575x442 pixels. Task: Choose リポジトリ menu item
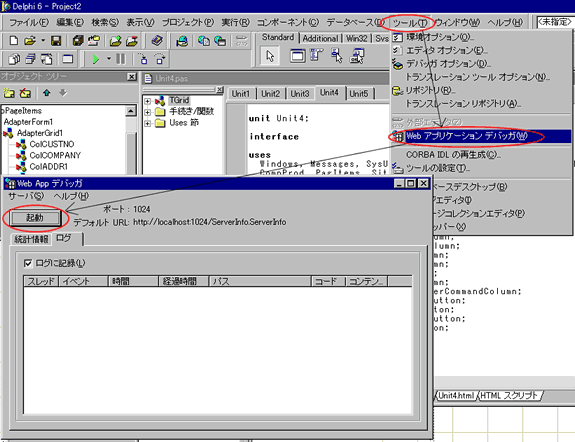[481, 90]
